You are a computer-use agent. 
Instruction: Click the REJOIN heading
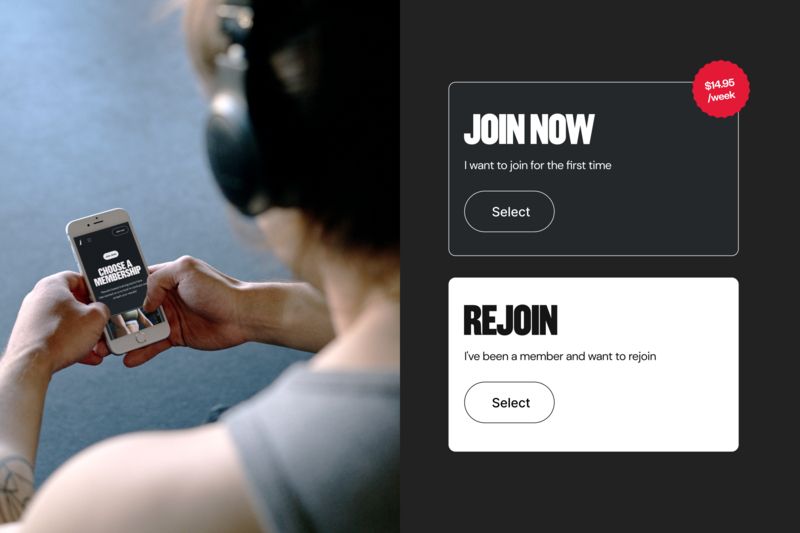point(510,320)
